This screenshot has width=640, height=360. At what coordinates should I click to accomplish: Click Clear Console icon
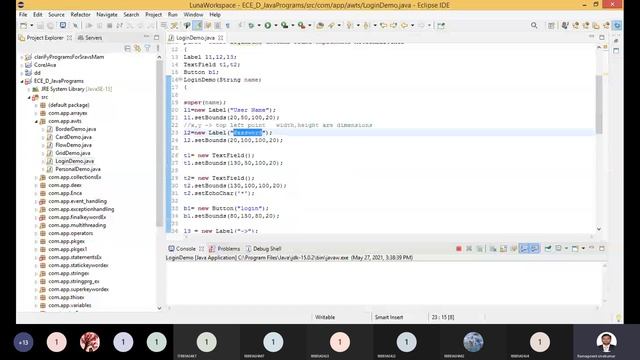click(493, 249)
